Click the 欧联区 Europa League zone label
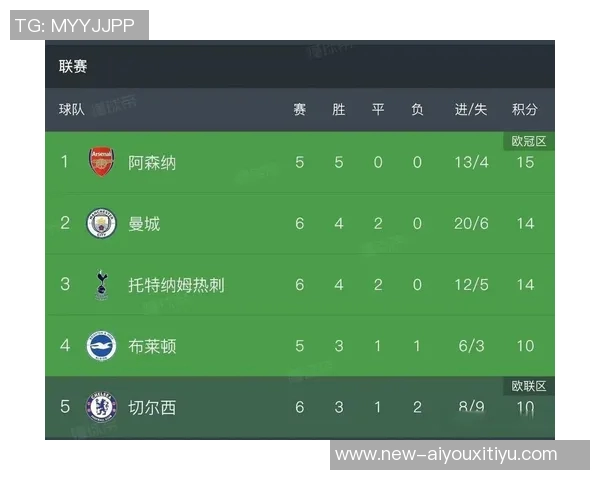The image size is (600, 480). pyautogui.click(x=529, y=386)
